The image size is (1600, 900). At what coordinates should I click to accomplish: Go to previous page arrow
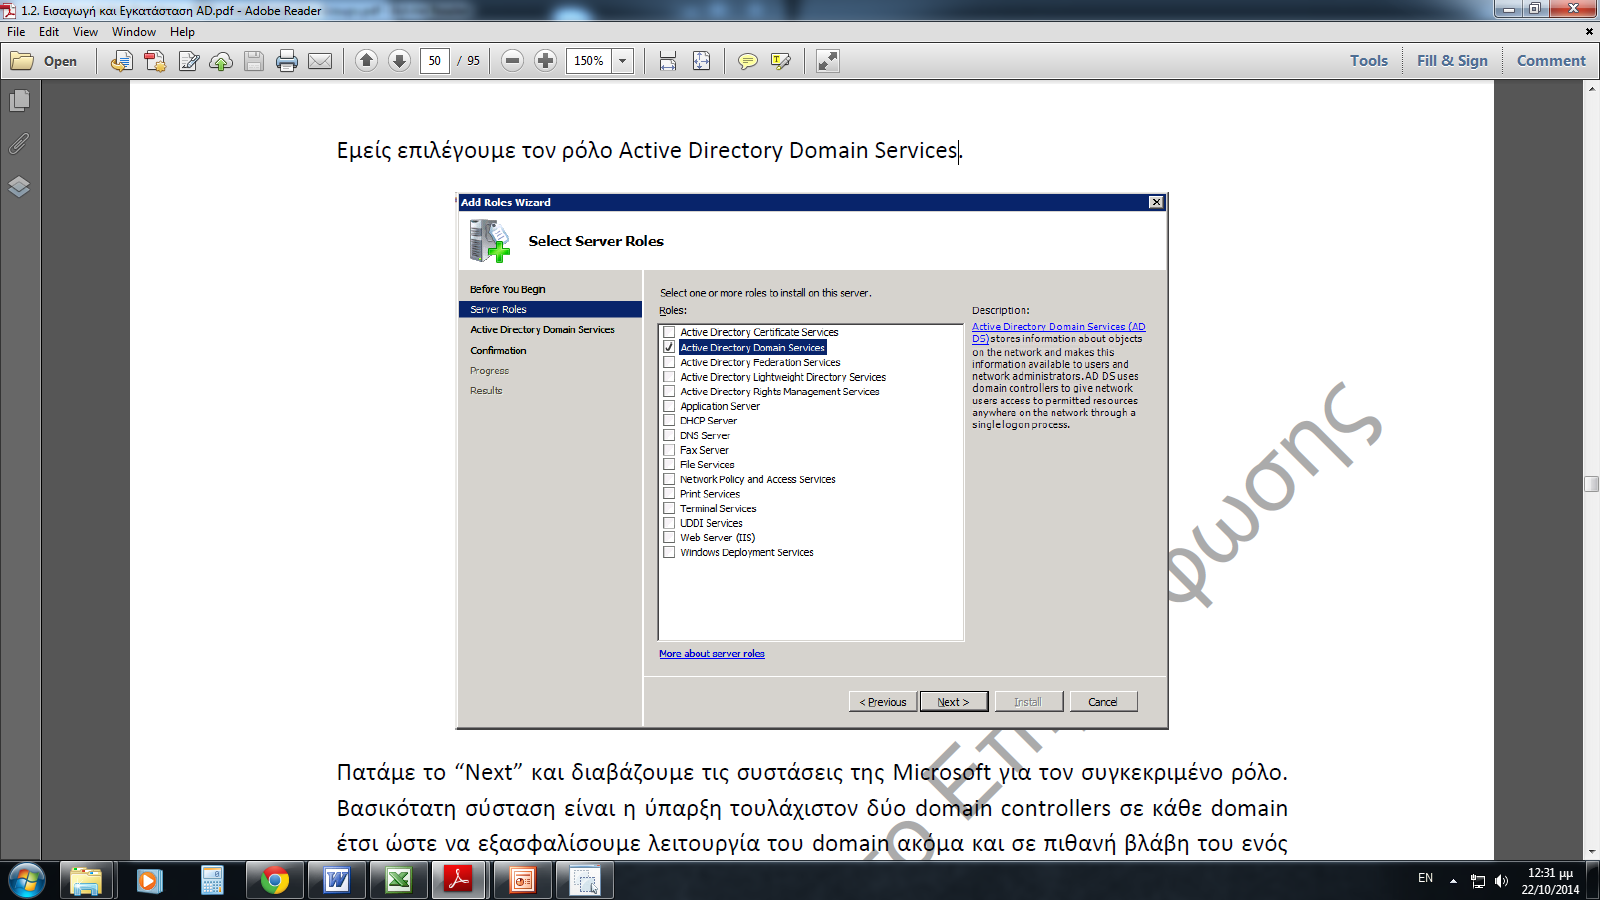coord(366,61)
